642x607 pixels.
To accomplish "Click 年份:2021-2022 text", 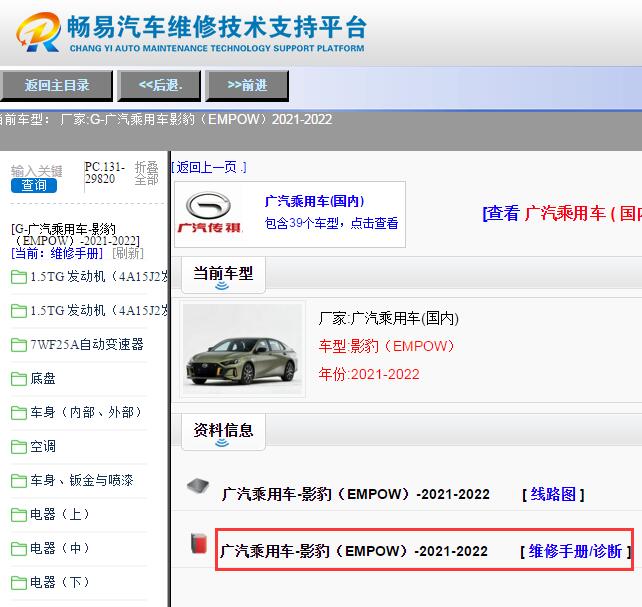I will [369, 375].
